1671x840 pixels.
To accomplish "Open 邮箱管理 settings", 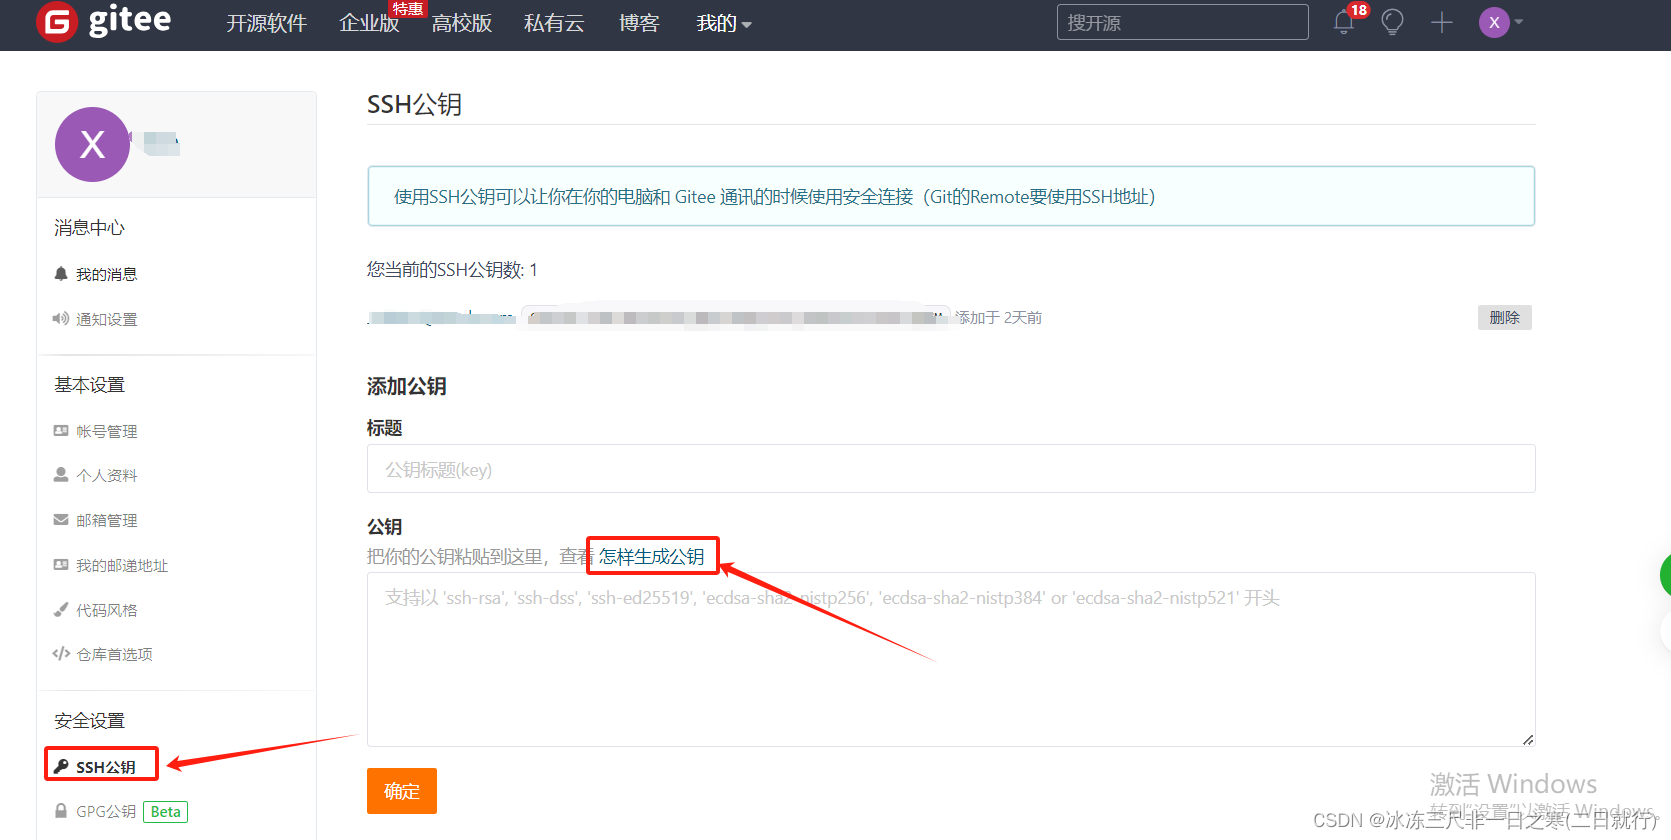I will click(x=106, y=520).
